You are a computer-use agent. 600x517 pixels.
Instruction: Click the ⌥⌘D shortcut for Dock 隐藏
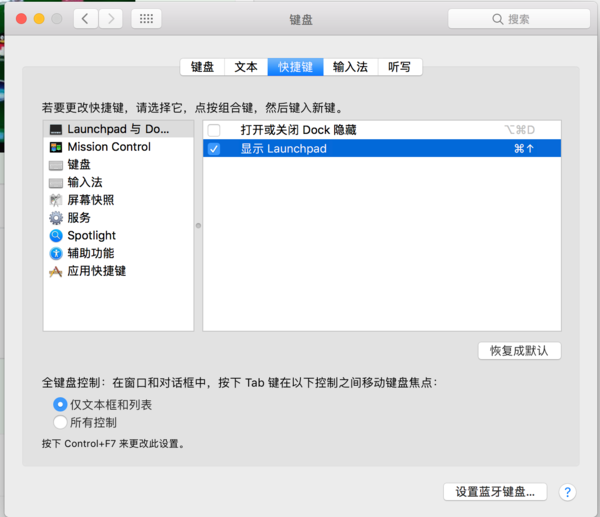[520, 130]
